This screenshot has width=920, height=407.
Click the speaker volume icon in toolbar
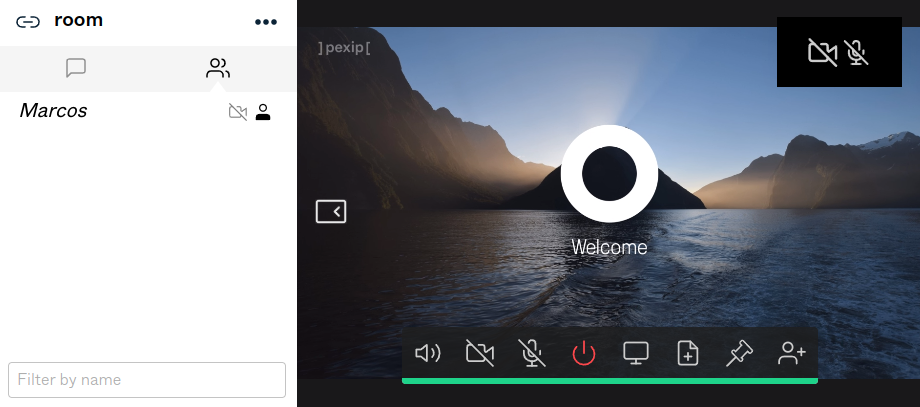tap(428, 353)
